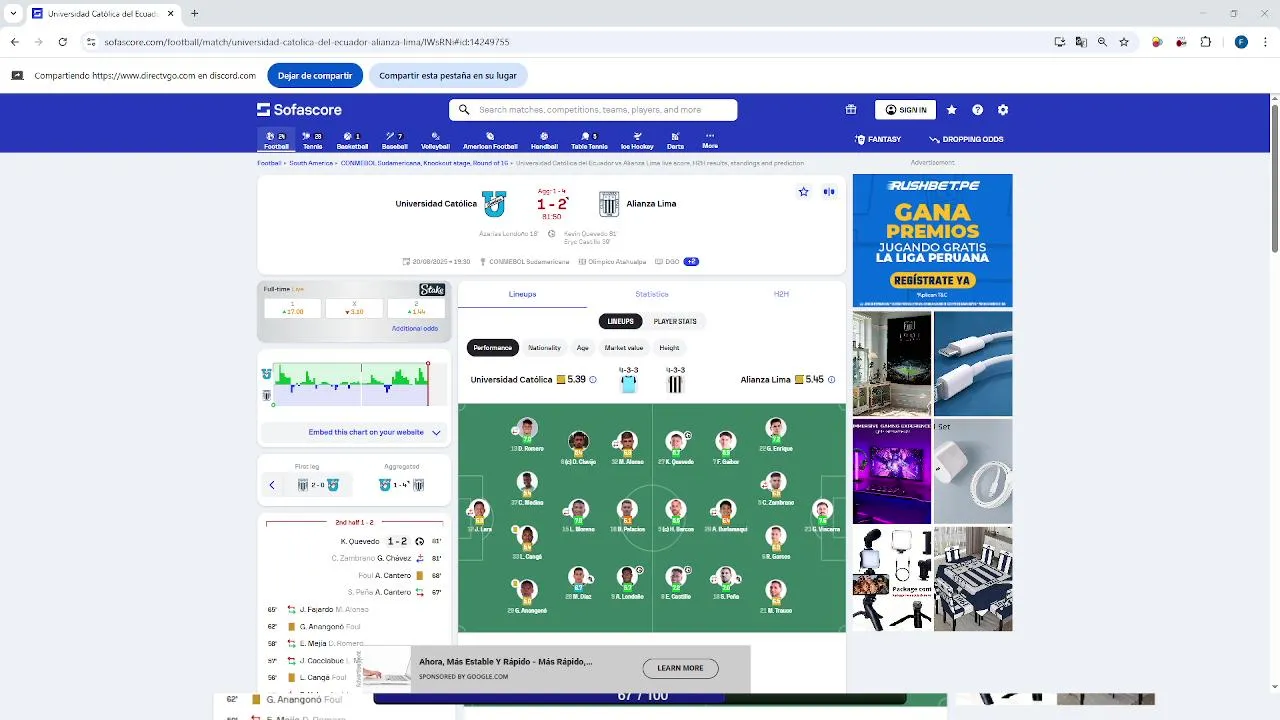The image size is (1280, 720).
Task: Open the Table Tennis category
Action: click(589, 140)
